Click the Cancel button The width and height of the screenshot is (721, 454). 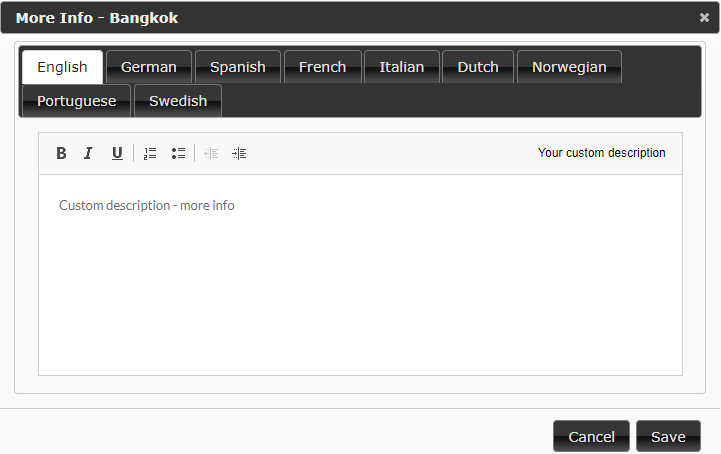[591, 436]
